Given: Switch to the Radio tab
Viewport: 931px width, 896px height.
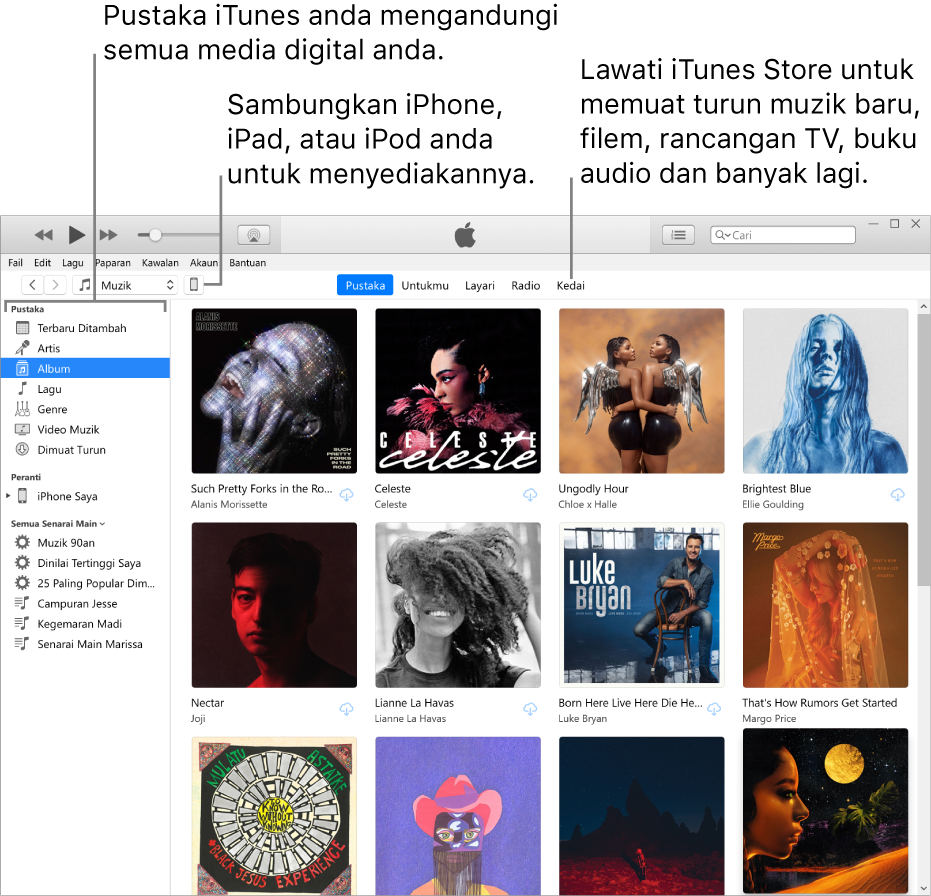Looking at the screenshot, I should coord(525,285).
